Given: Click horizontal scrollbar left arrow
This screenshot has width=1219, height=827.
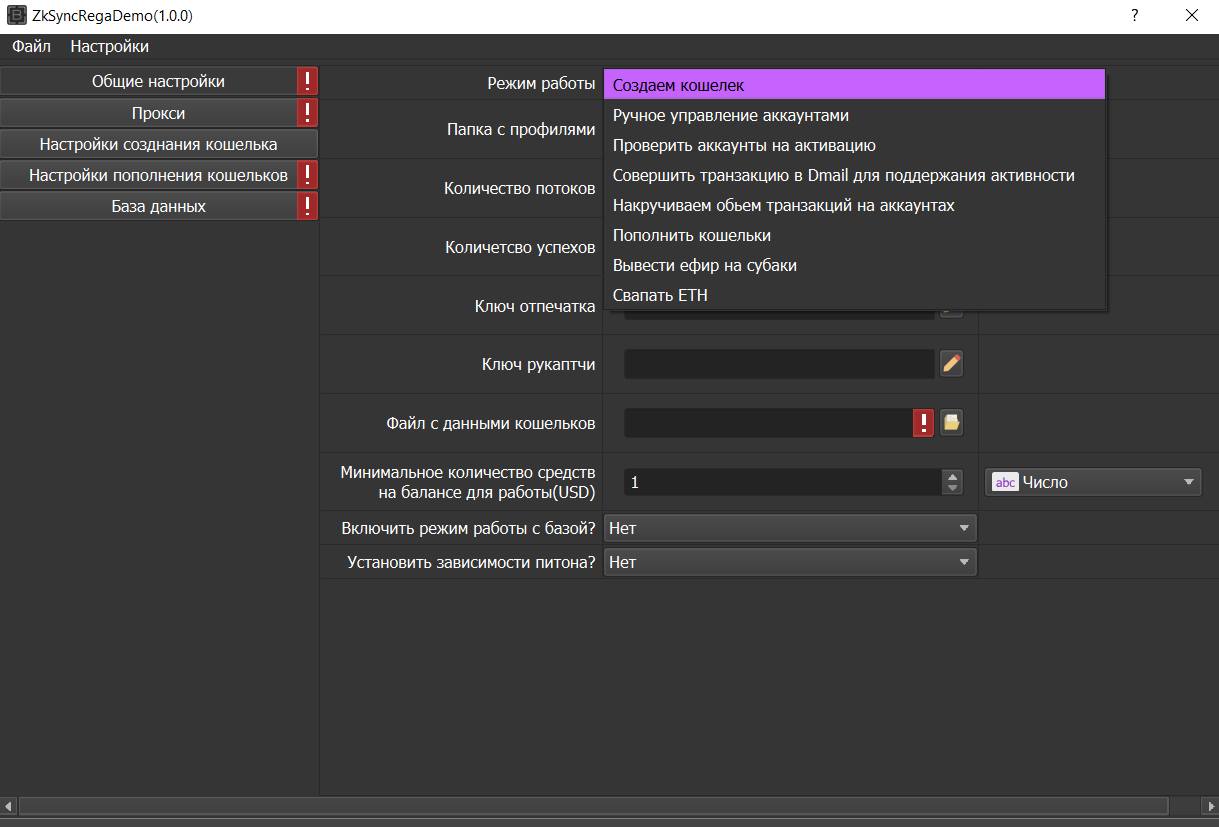Looking at the screenshot, I should coord(9,806).
